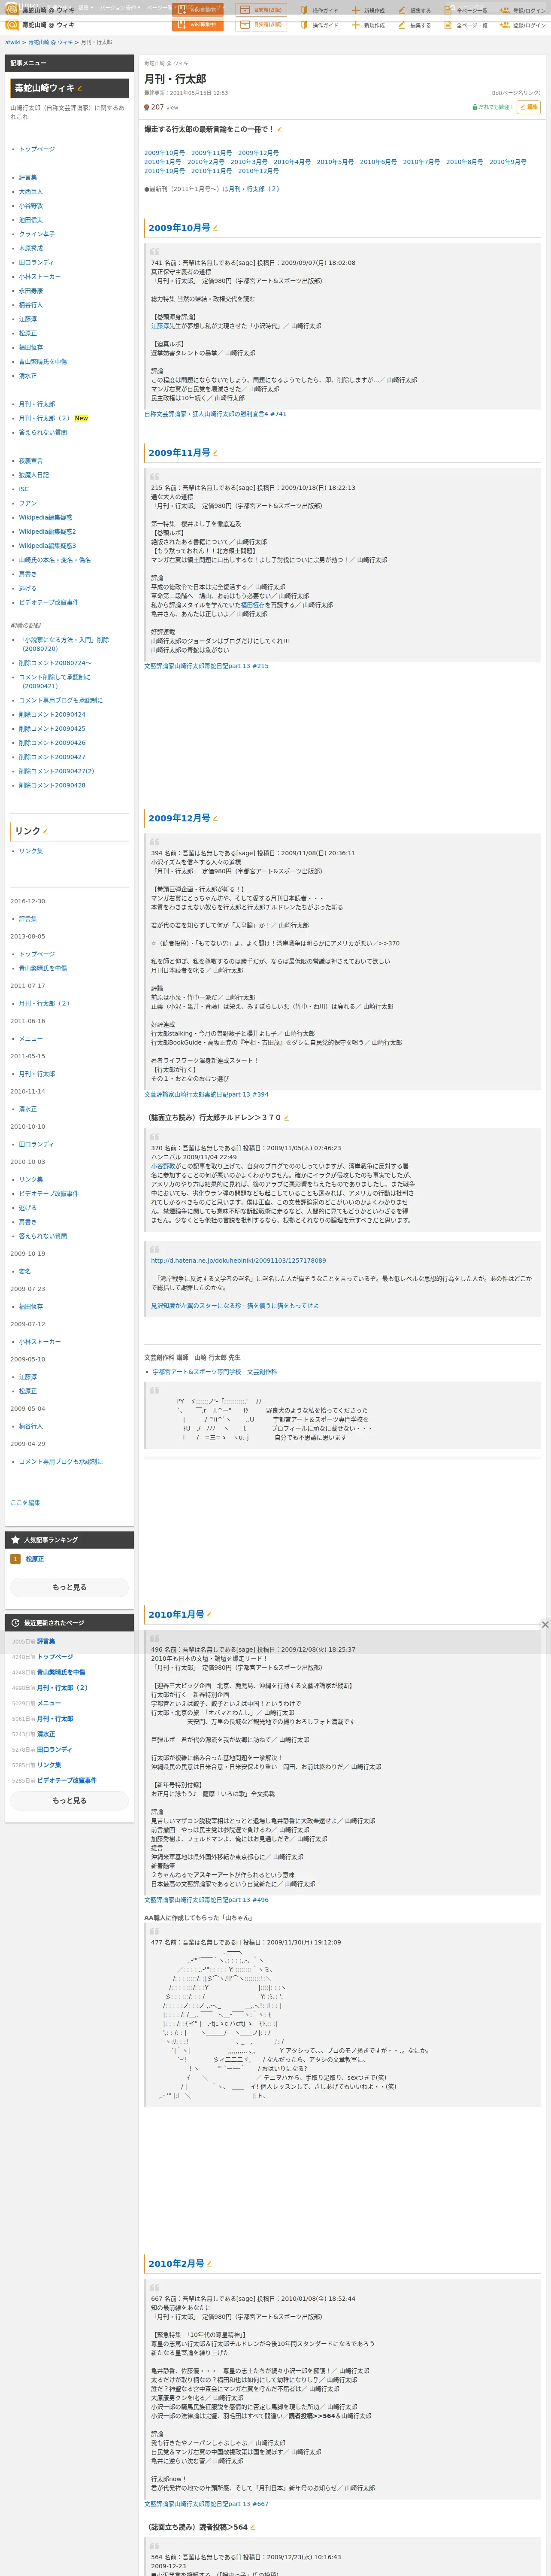Jump to 2010年3月号 in the issue index
The image size is (551, 2576).
point(249,162)
